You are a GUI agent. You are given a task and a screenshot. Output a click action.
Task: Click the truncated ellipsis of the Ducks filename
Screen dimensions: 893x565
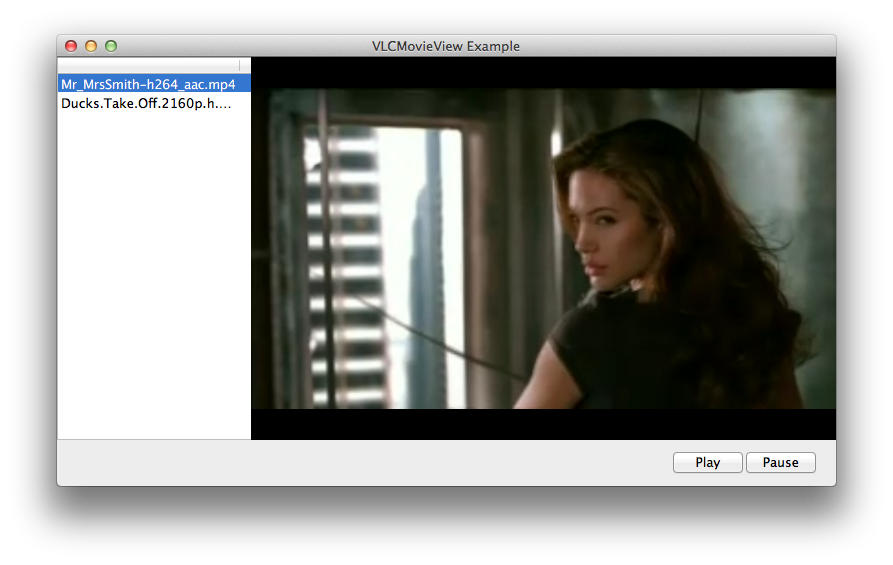click(x=225, y=102)
